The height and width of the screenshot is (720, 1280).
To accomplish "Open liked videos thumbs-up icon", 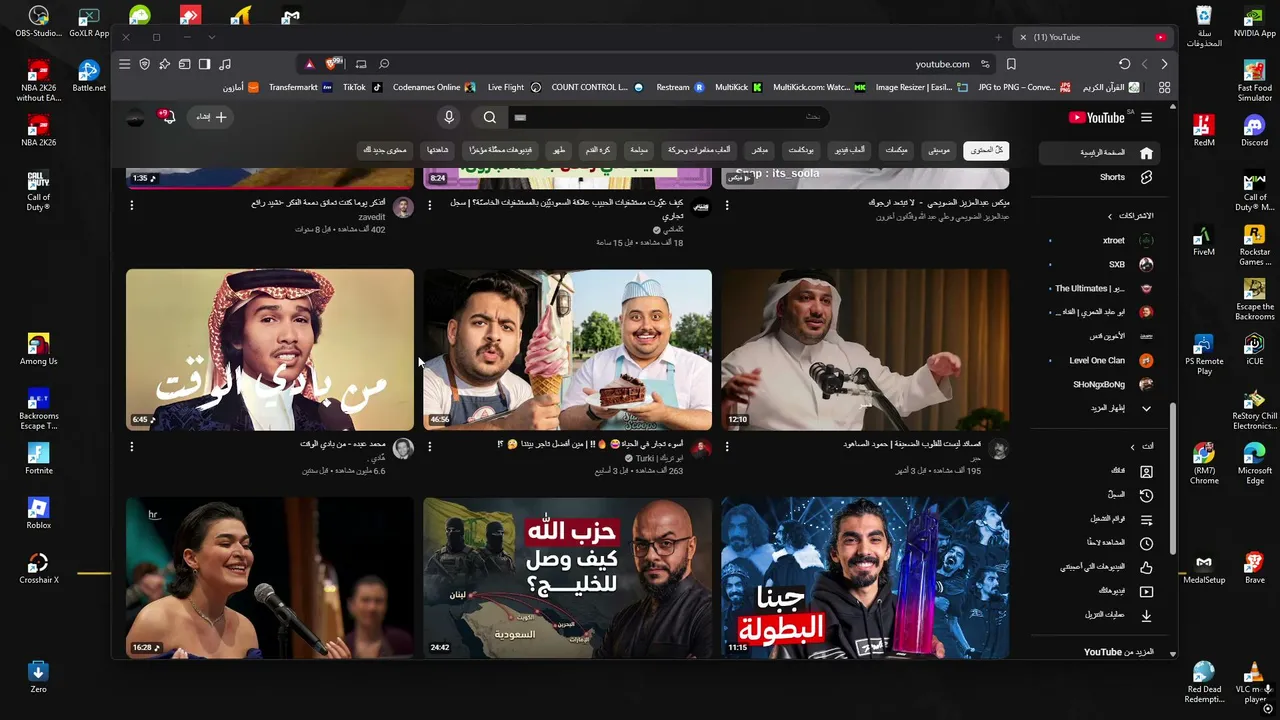I will [1146, 568].
